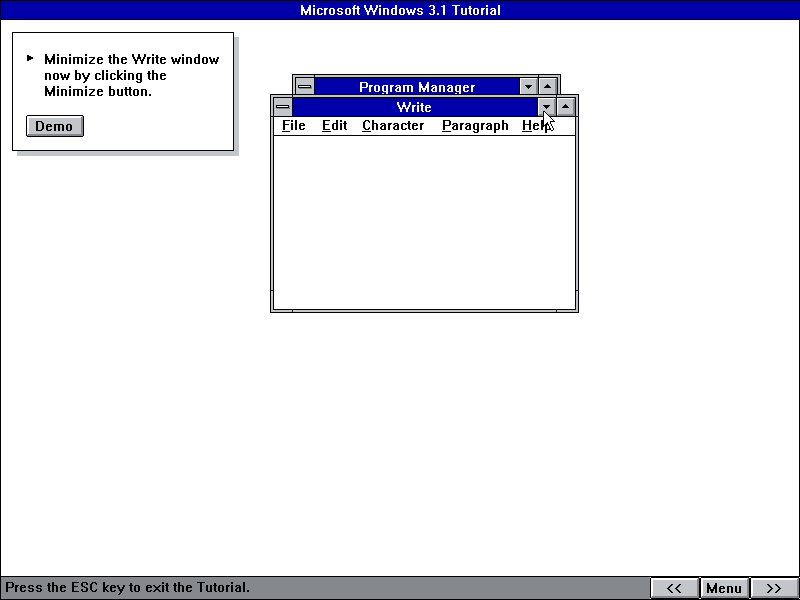The height and width of the screenshot is (600, 800).
Task: Click the Program Manager title bar
Action: (x=417, y=86)
